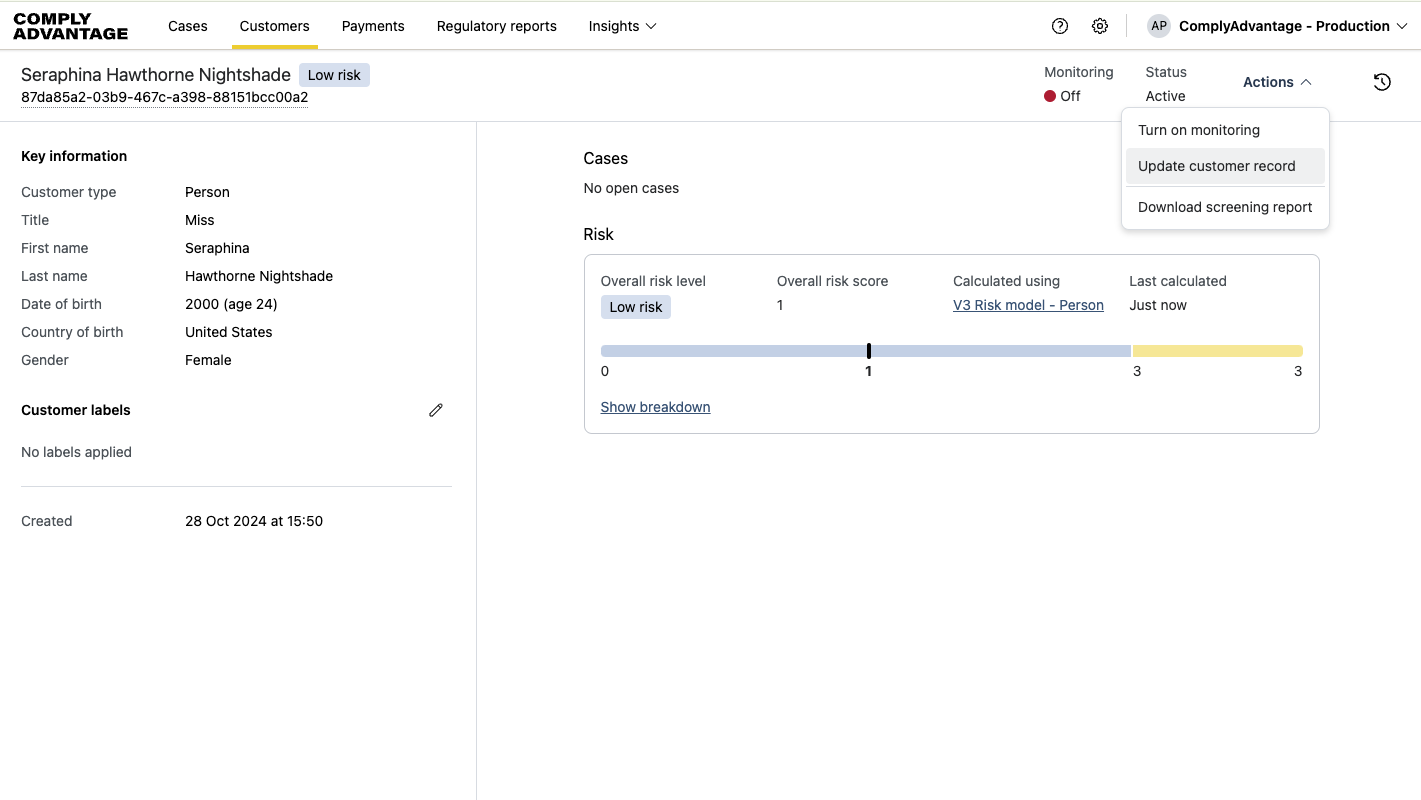This screenshot has width=1421, height=800.
Task: Click the AP user avatar
Action: (x=1158, y=26)
